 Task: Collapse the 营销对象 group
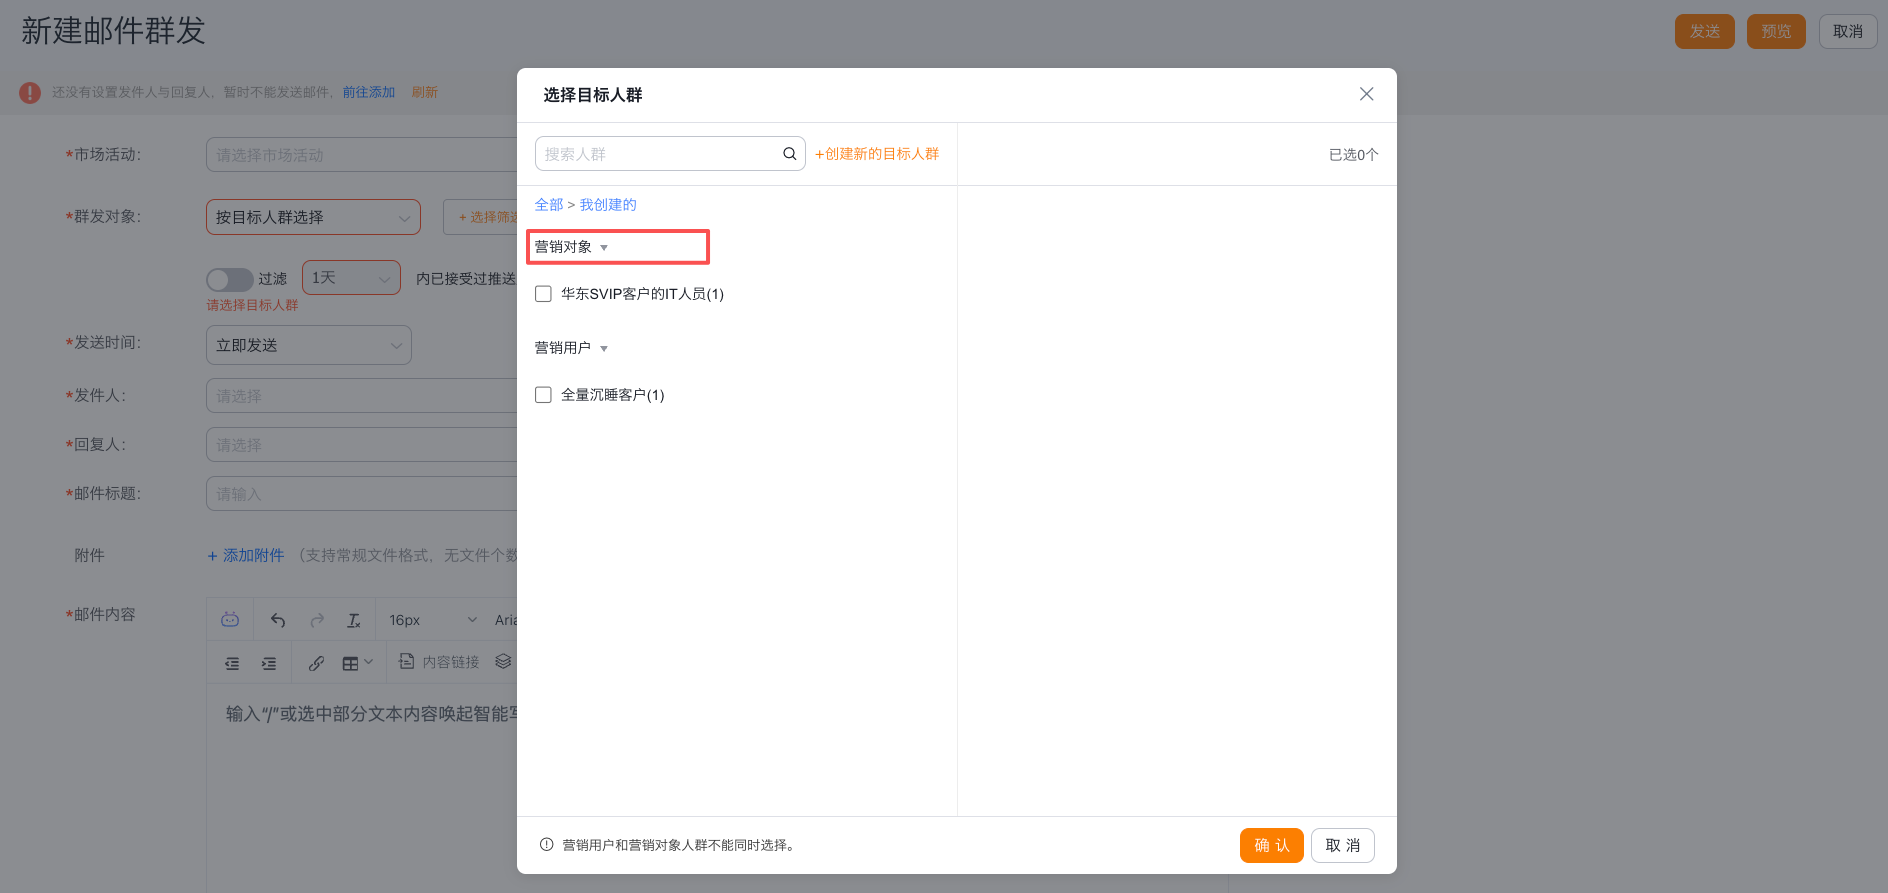pyautogui.click(x=603, y=248)
